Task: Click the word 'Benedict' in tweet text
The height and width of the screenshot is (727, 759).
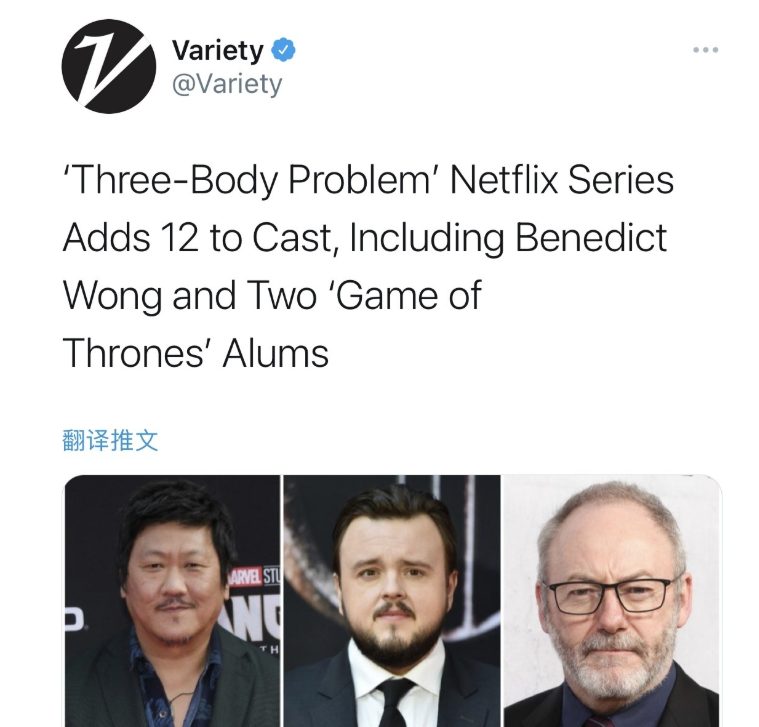Action: (591, 237)
